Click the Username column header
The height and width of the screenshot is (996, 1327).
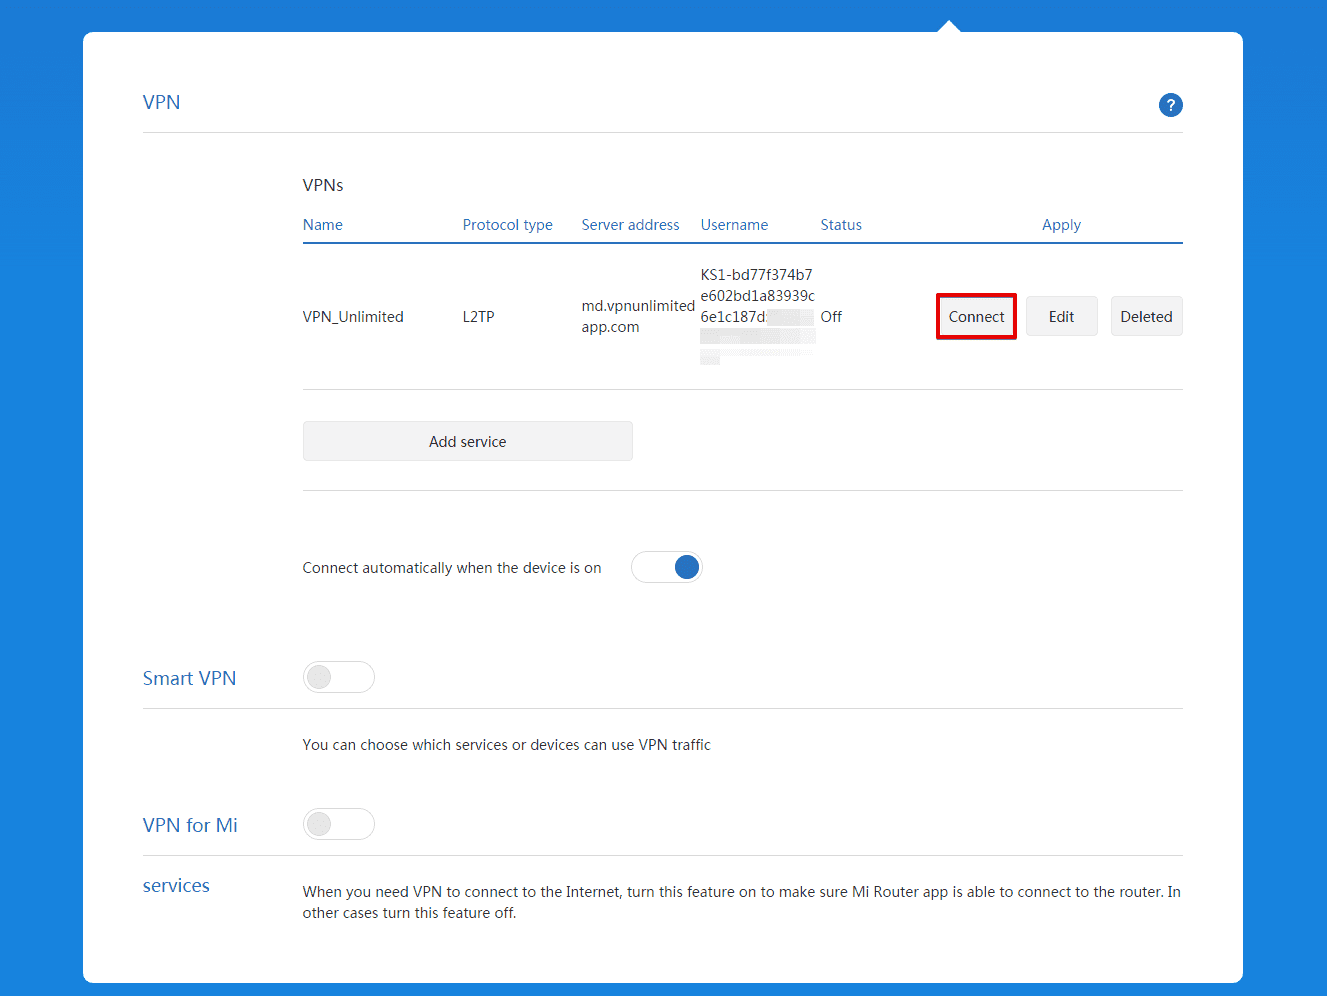click(734, 224)
